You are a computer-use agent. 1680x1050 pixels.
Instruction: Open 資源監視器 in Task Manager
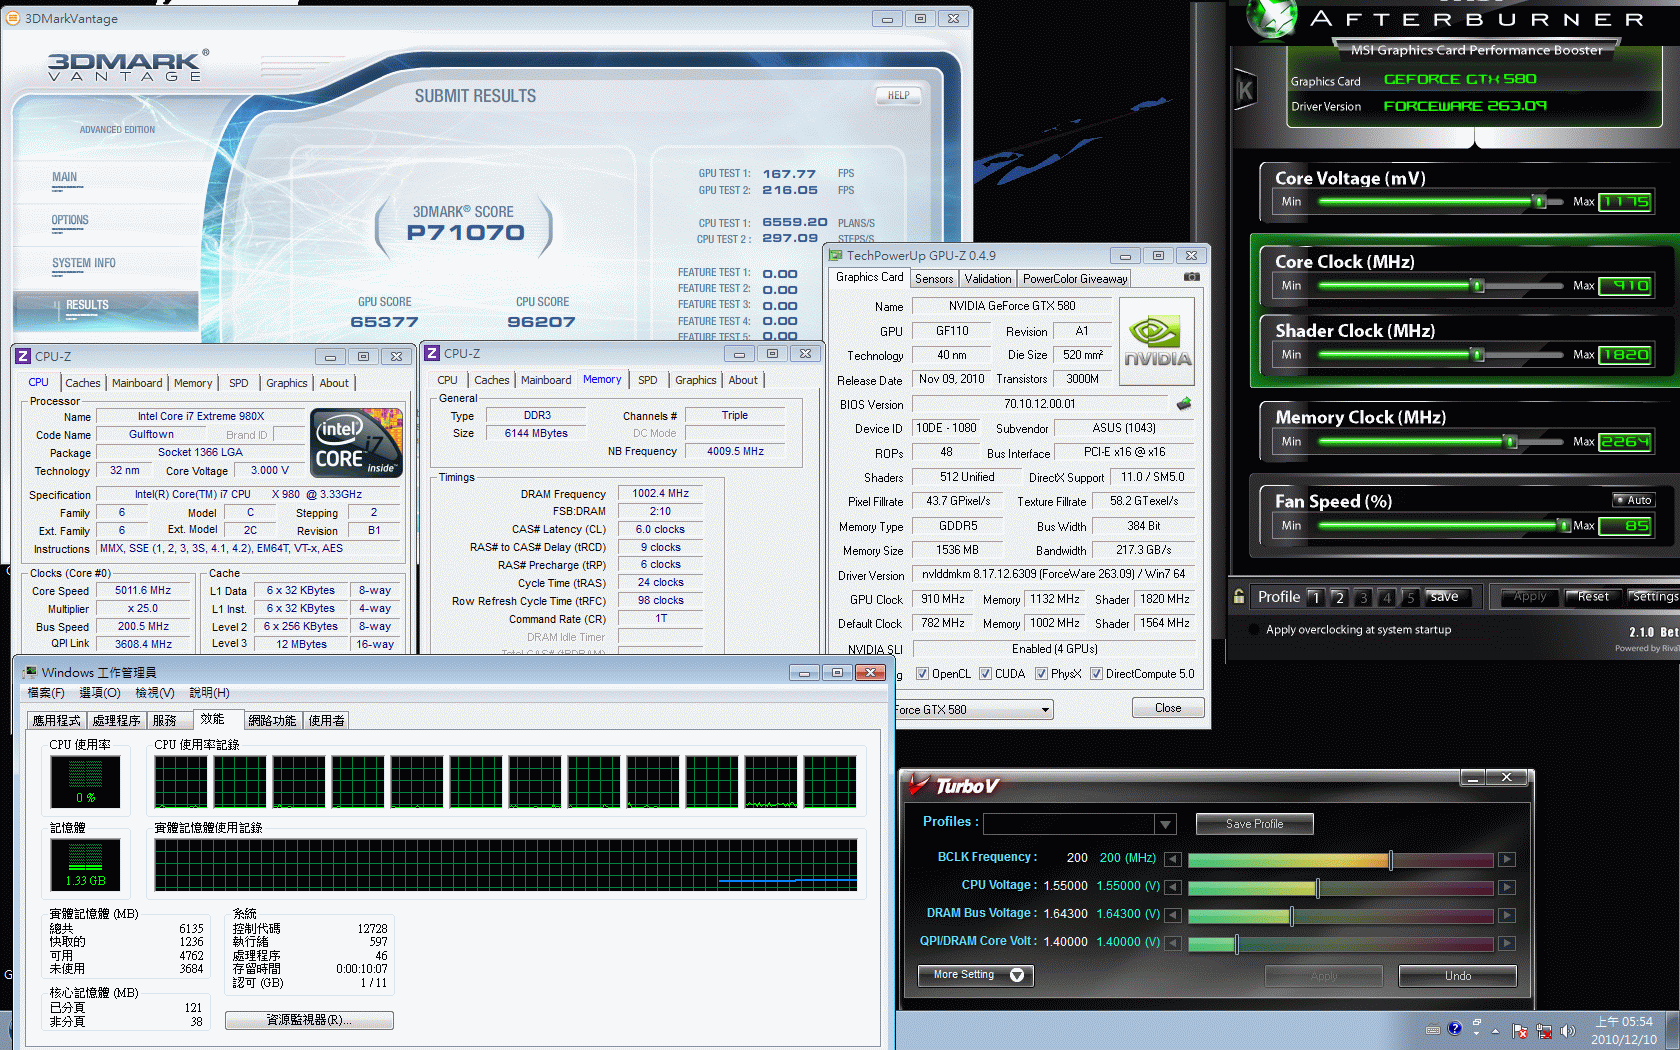point(309,1020)
